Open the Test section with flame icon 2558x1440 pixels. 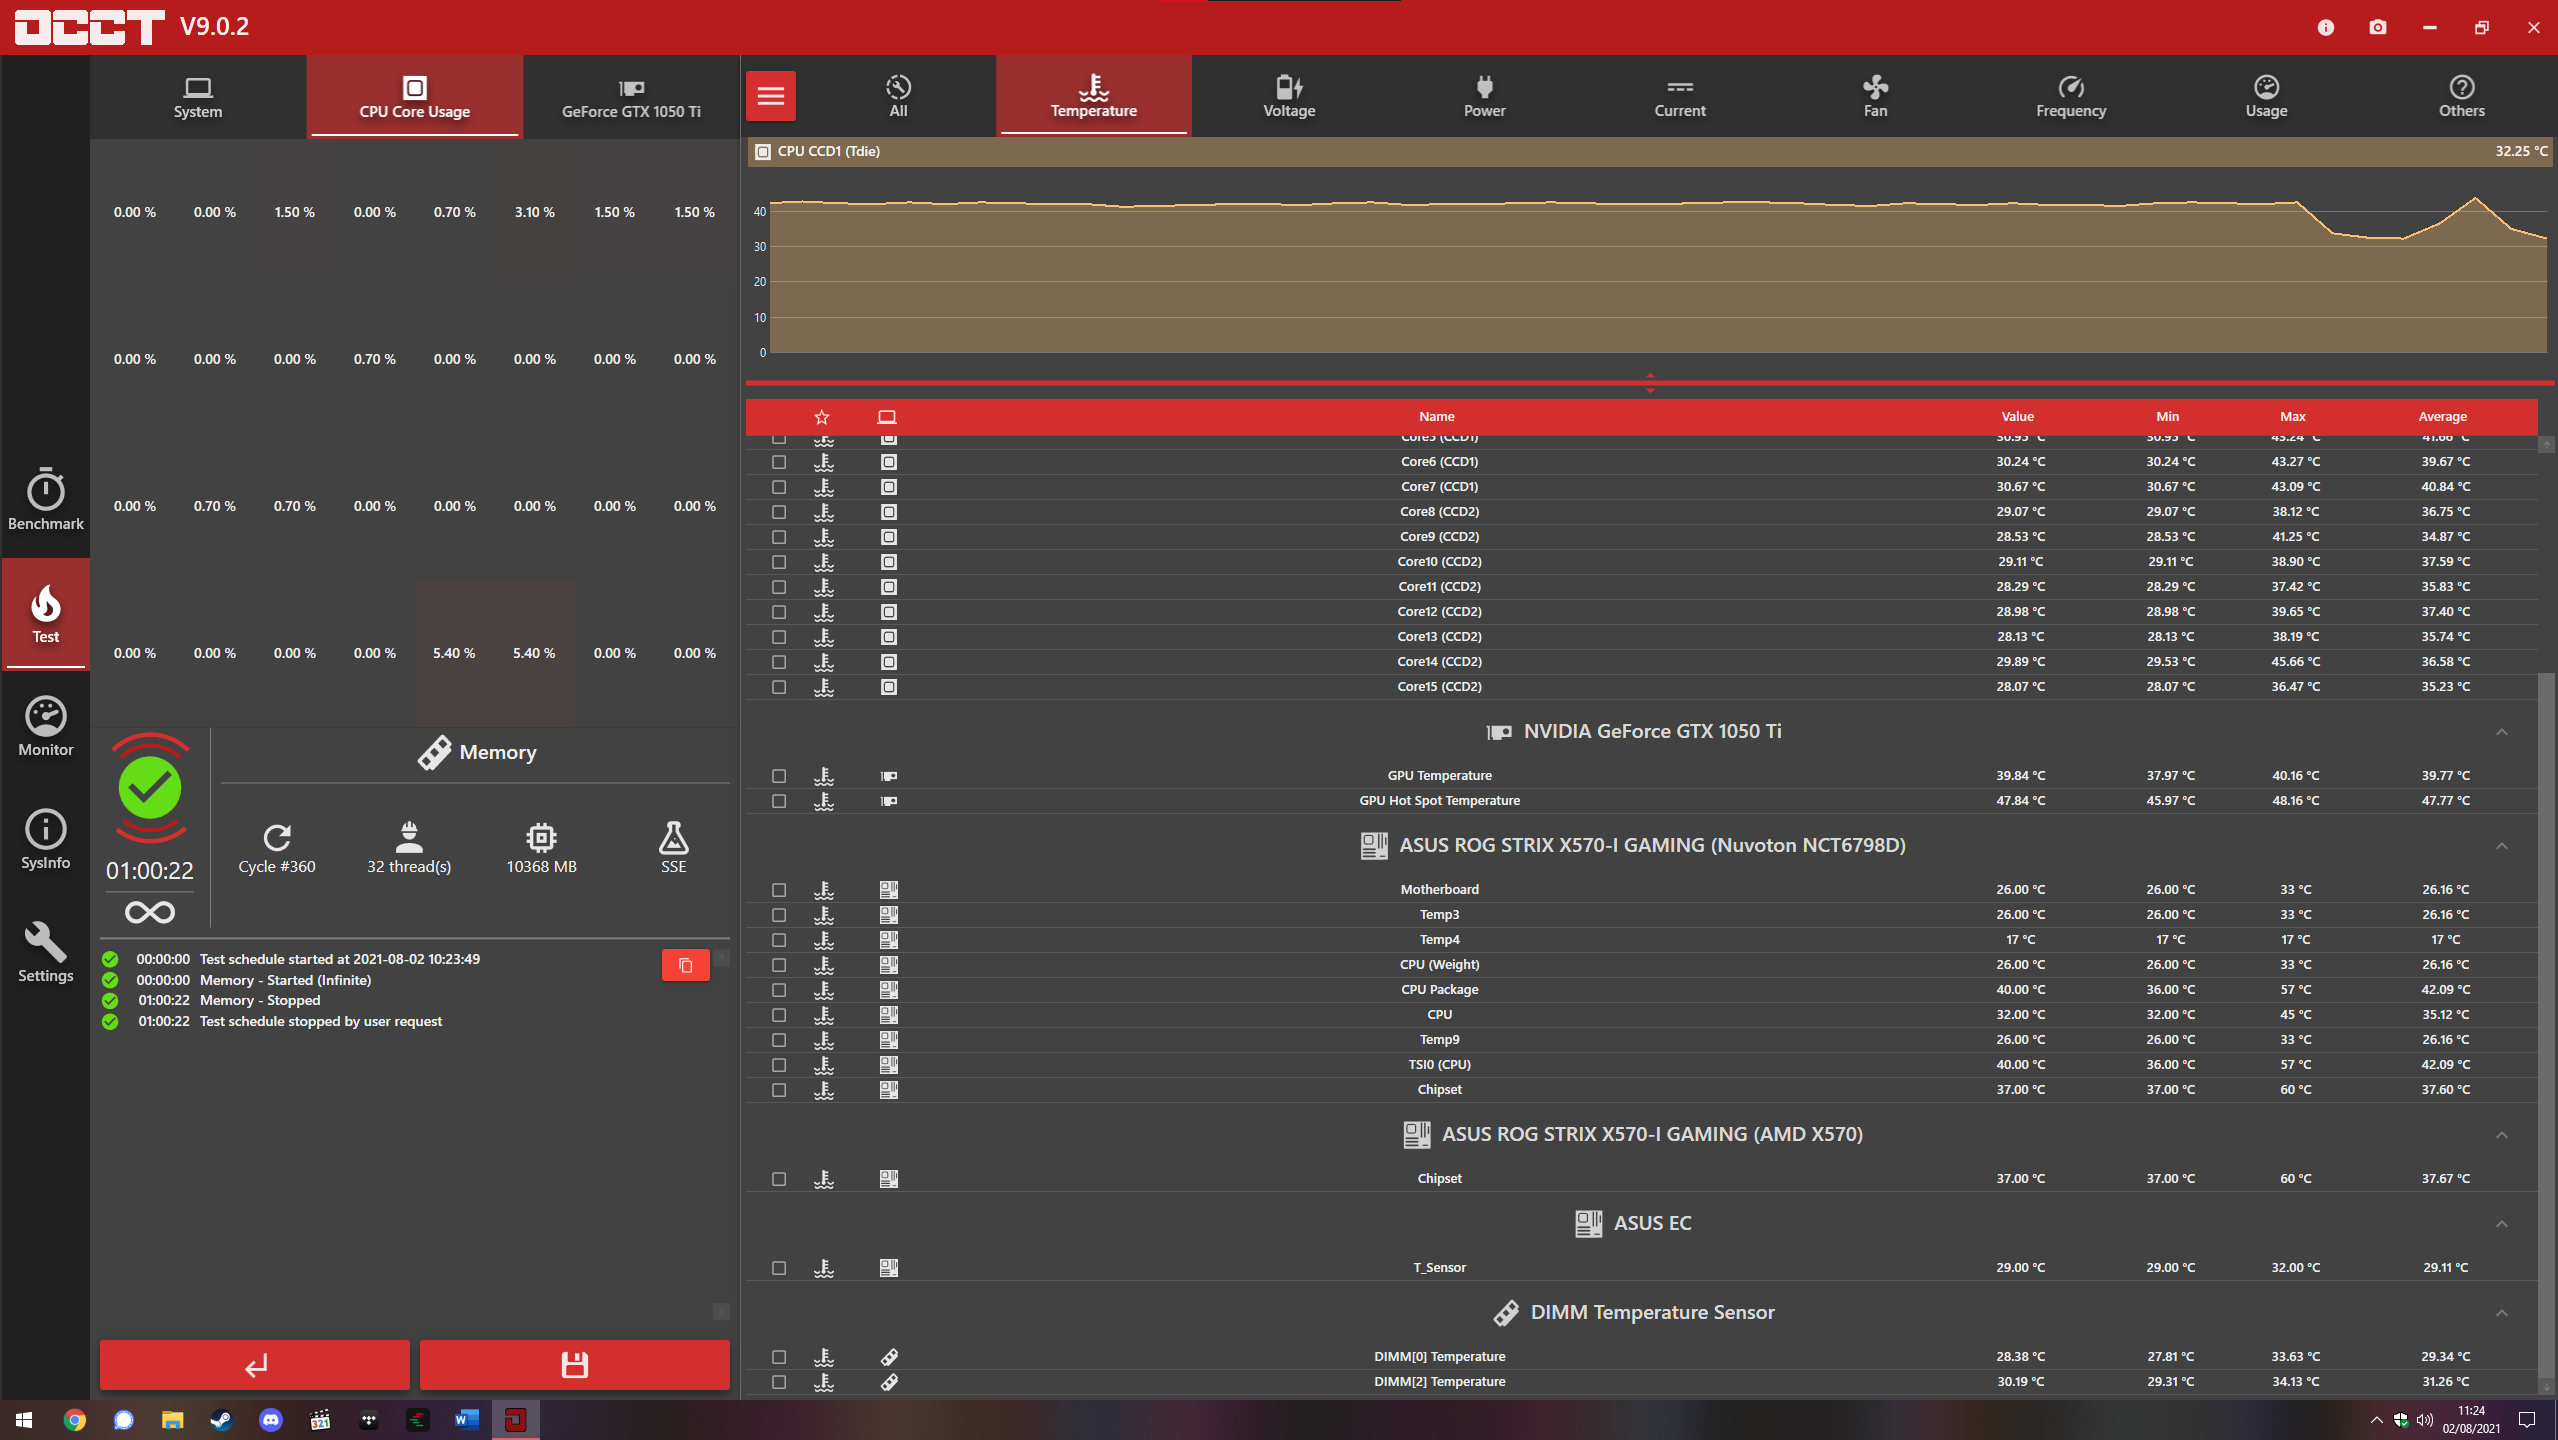45,613
